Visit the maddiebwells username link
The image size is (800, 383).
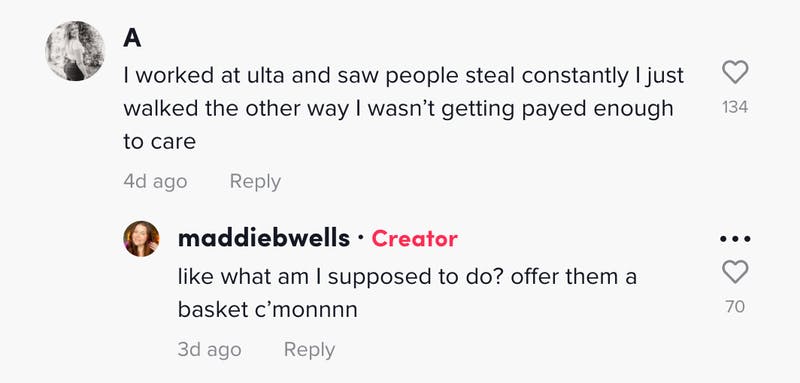click(x=264, y=239)
